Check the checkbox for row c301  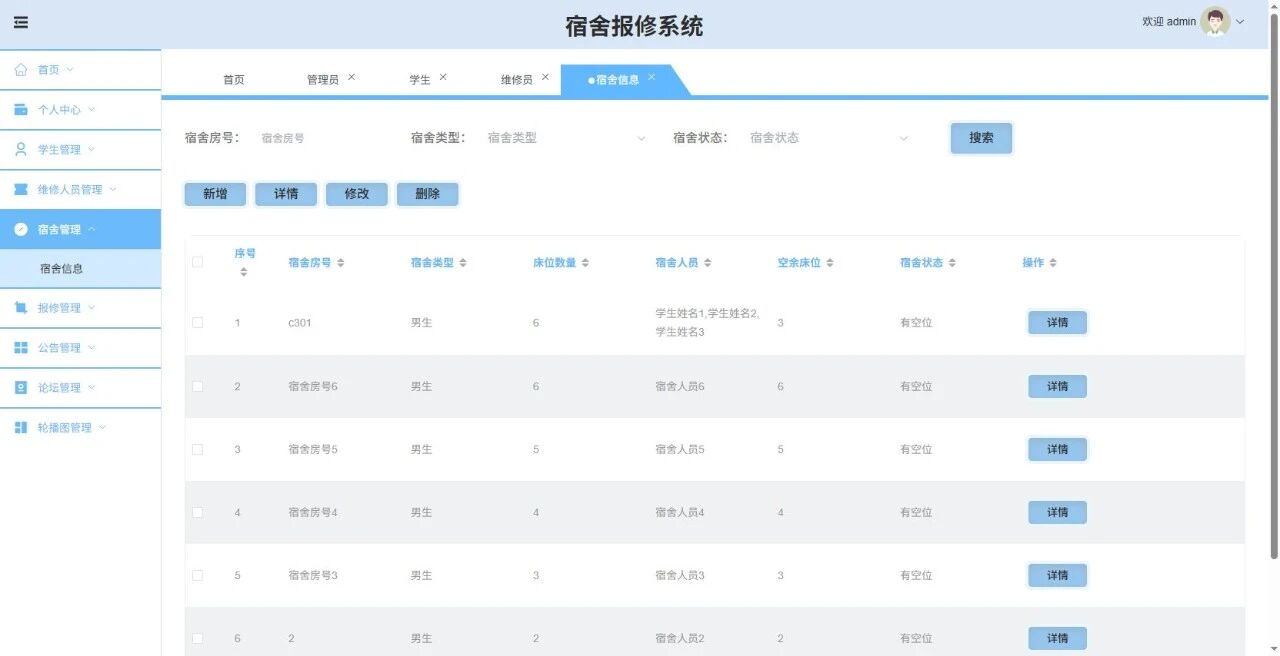pos(197,323)
